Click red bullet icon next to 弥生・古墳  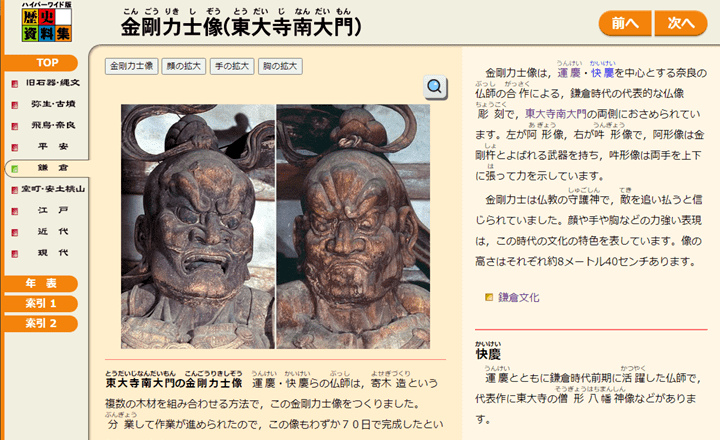pyautogui.click(x=15, y=105)
